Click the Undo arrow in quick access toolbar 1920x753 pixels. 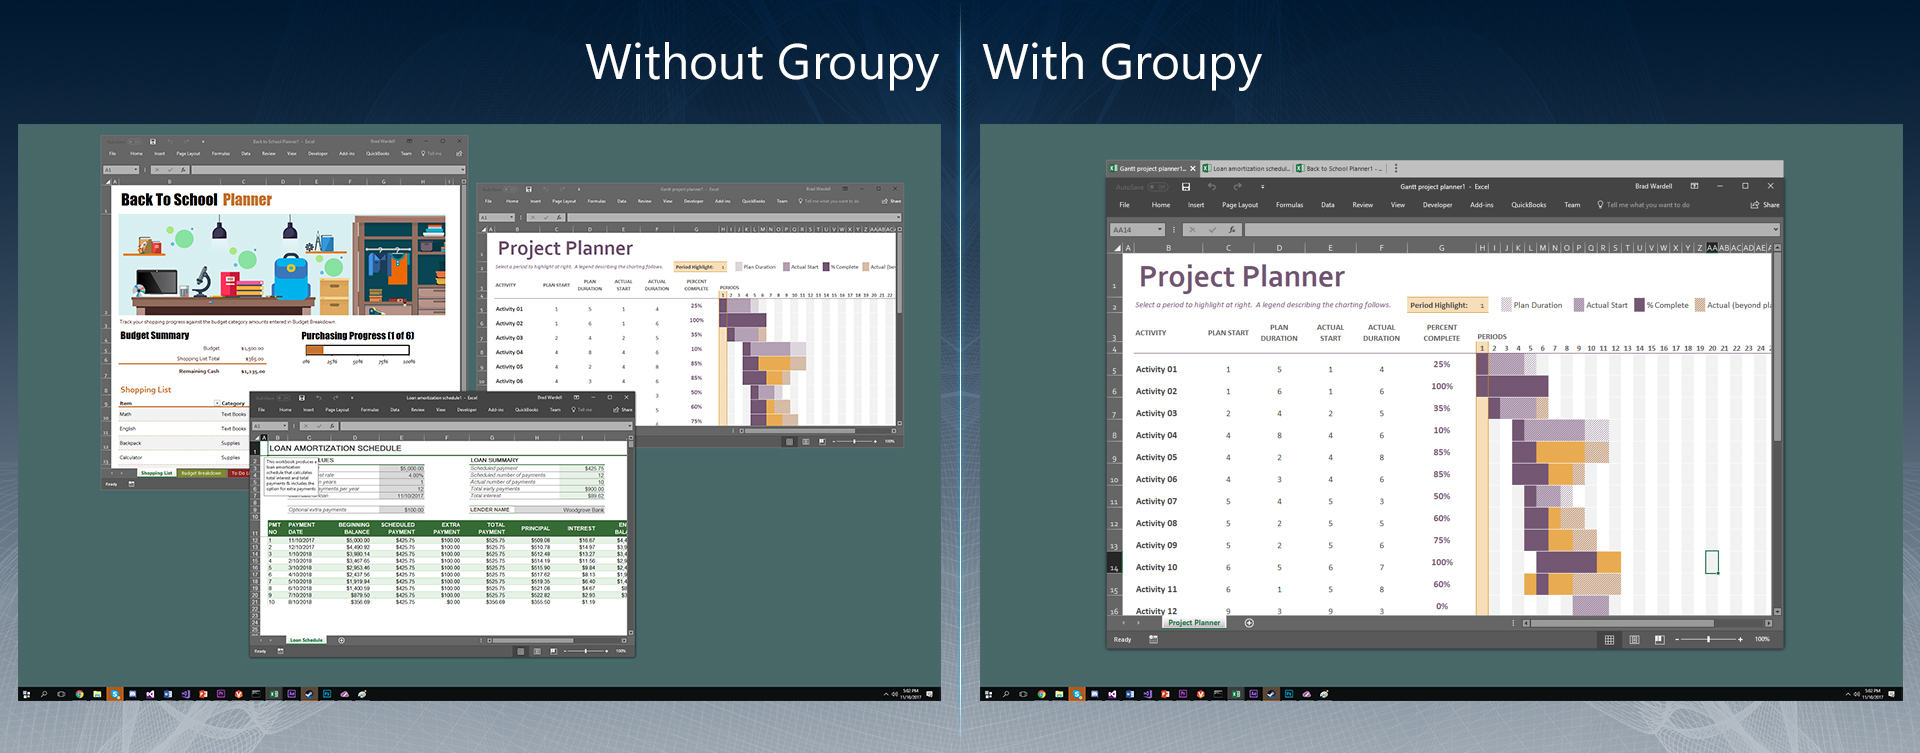click(1211, 187)
